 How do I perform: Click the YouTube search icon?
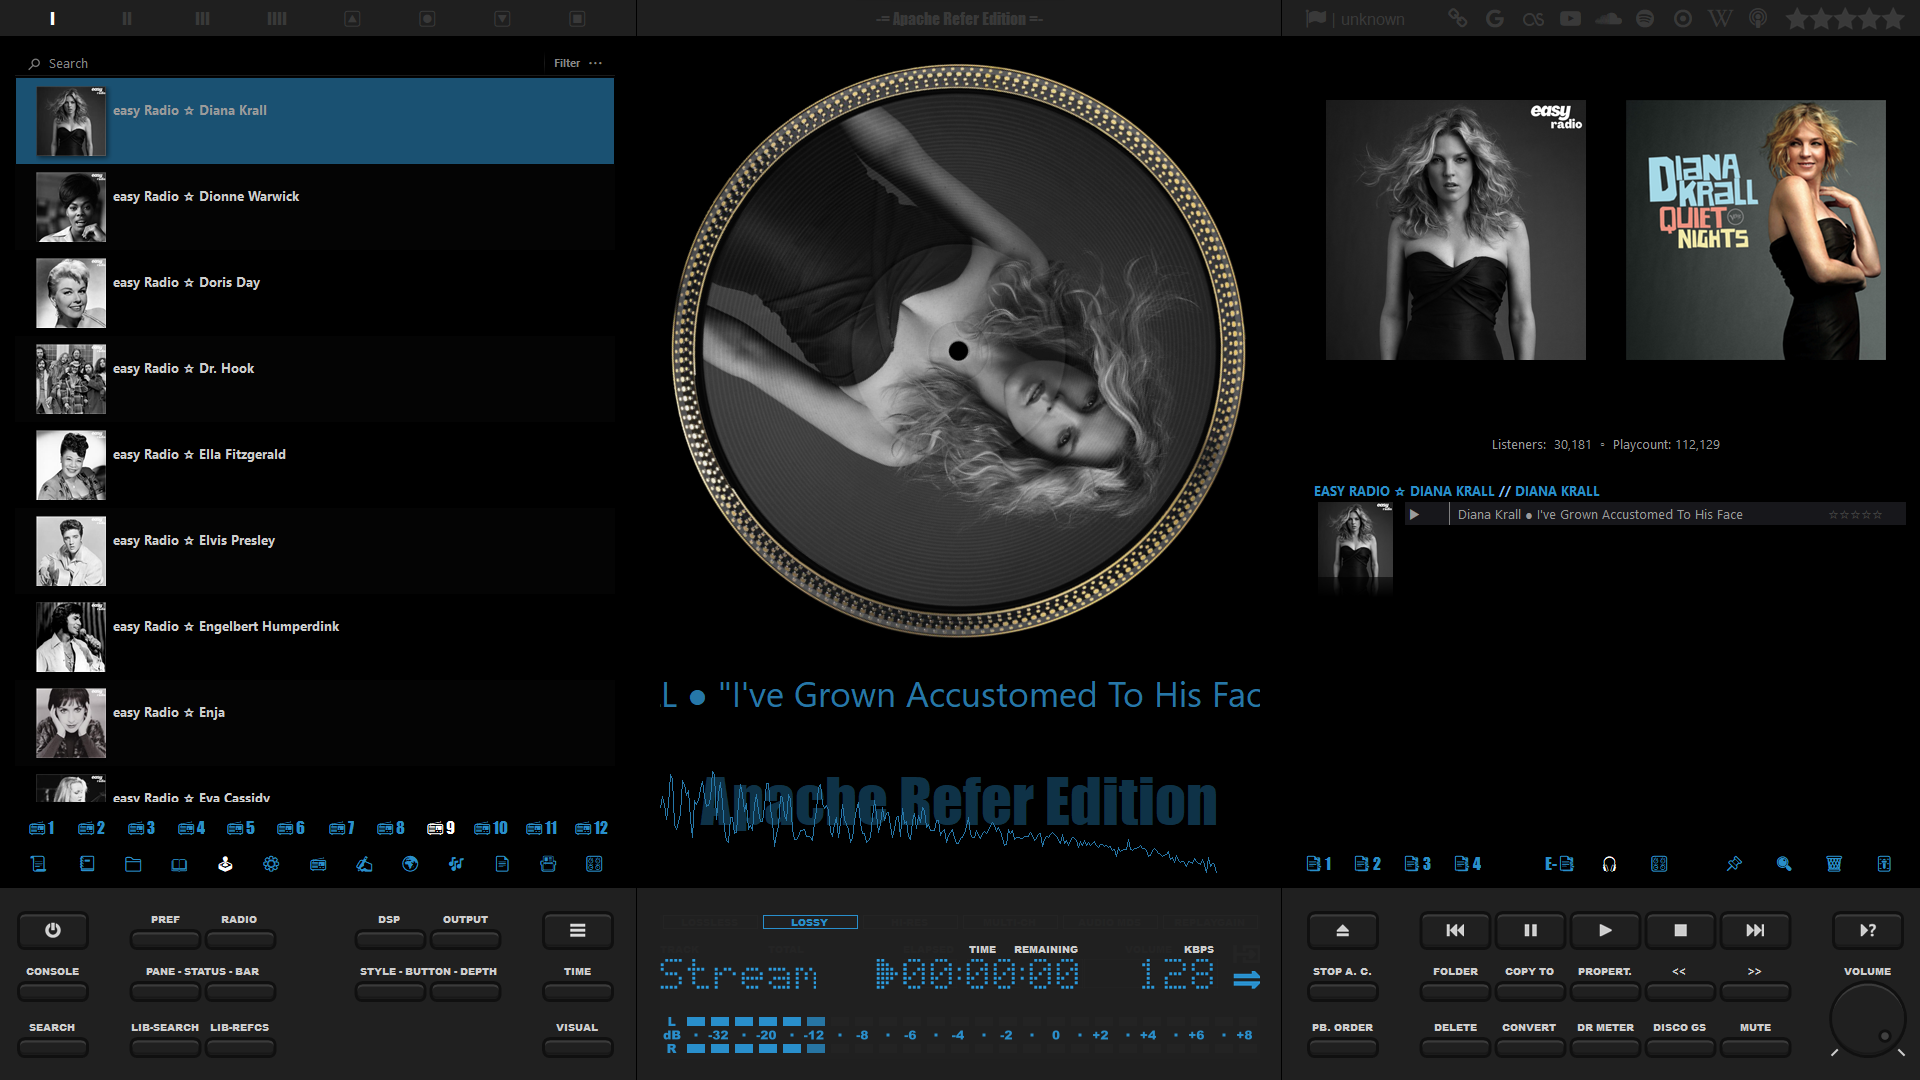point(1570,19)
